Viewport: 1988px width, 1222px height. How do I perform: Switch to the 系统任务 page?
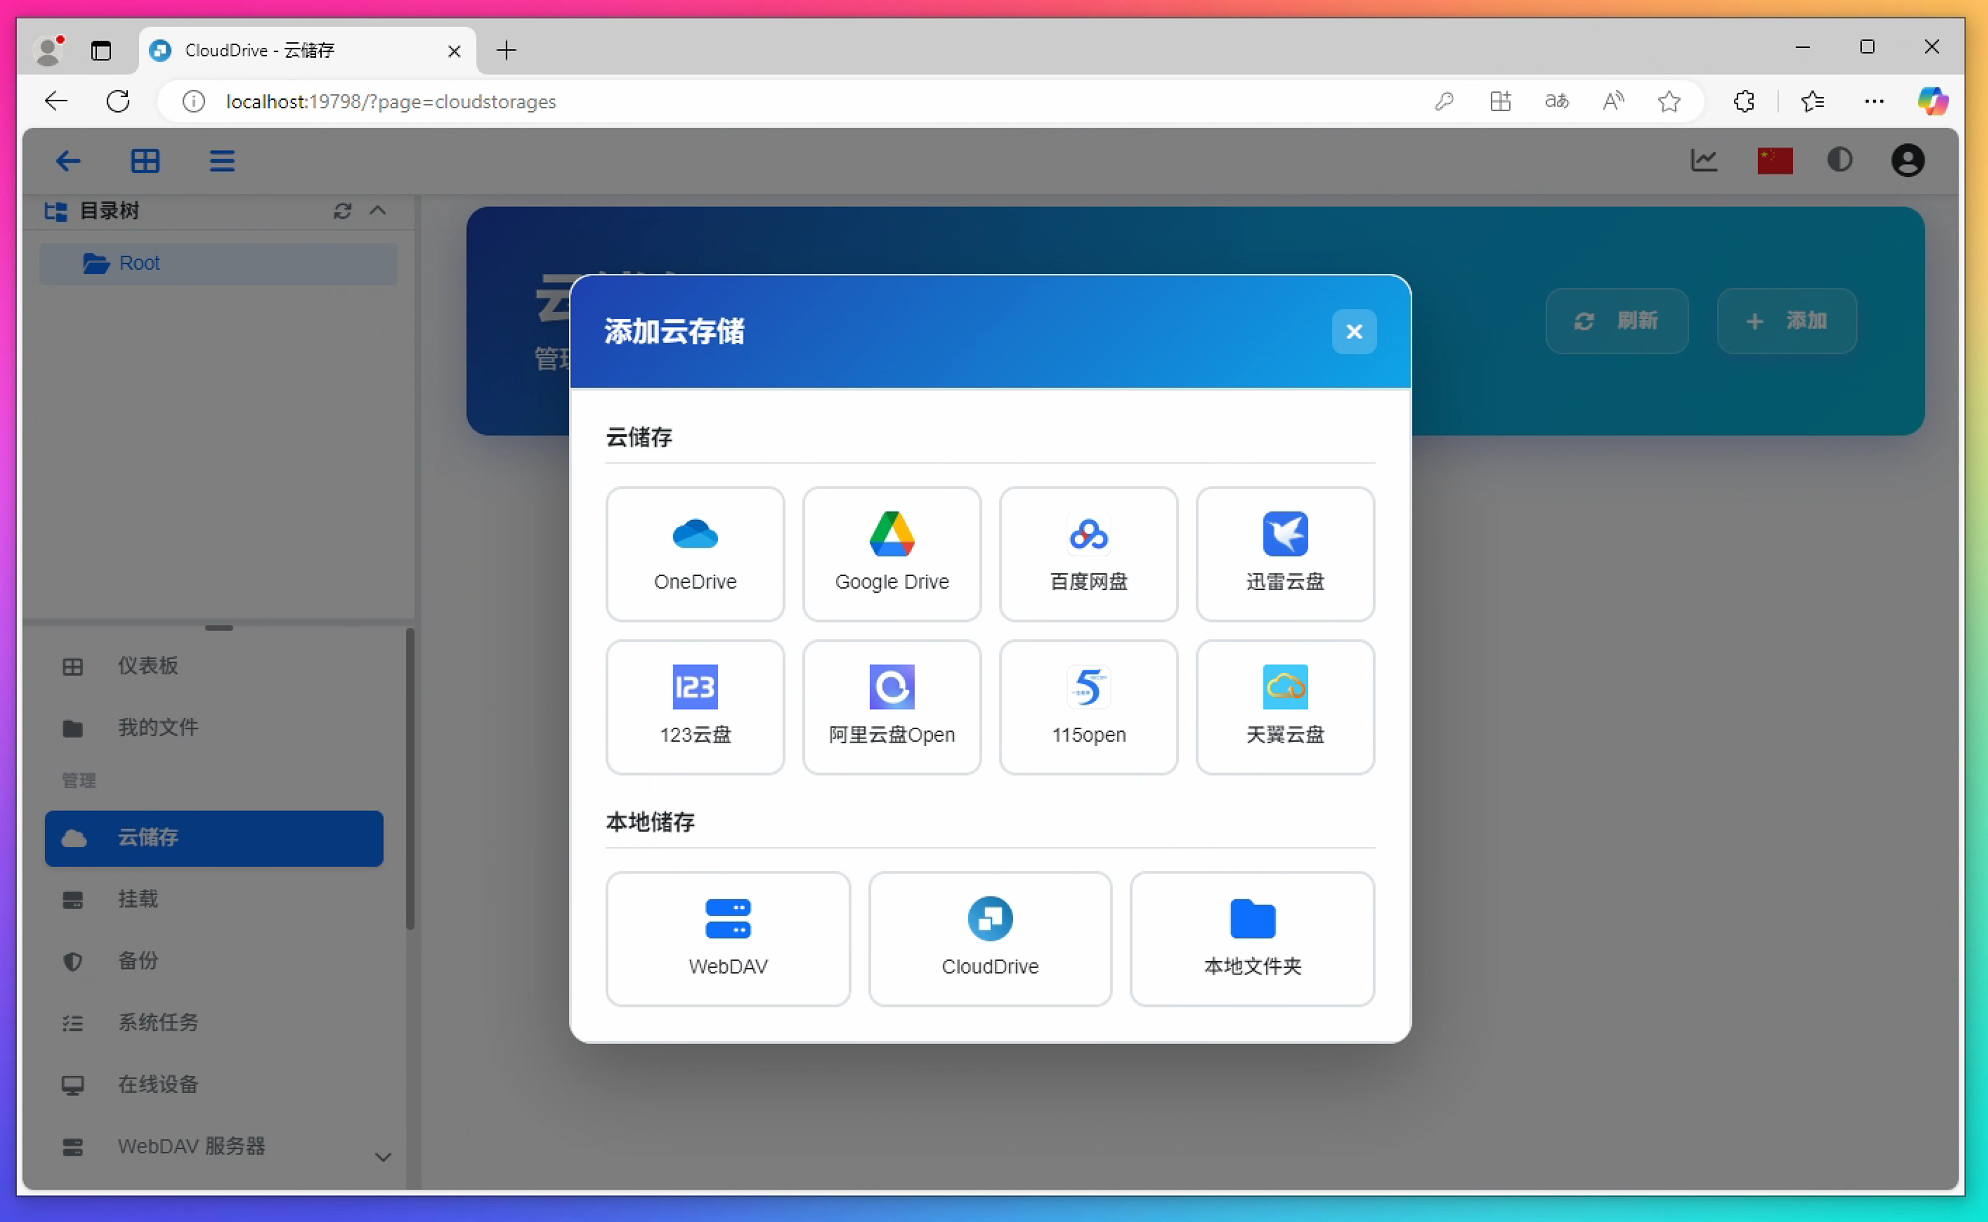pos(157,1022)
